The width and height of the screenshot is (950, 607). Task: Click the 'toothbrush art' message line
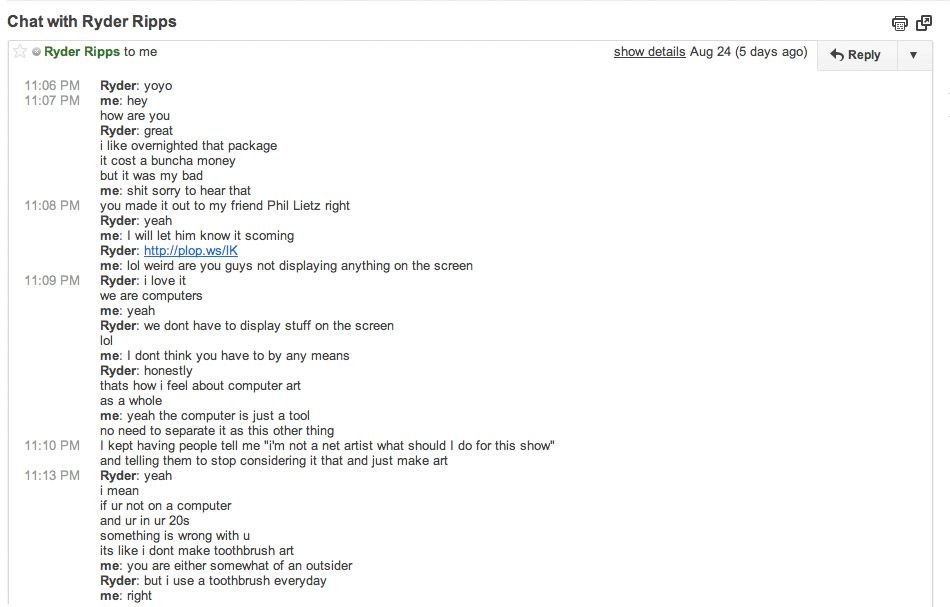click(197, 551)
